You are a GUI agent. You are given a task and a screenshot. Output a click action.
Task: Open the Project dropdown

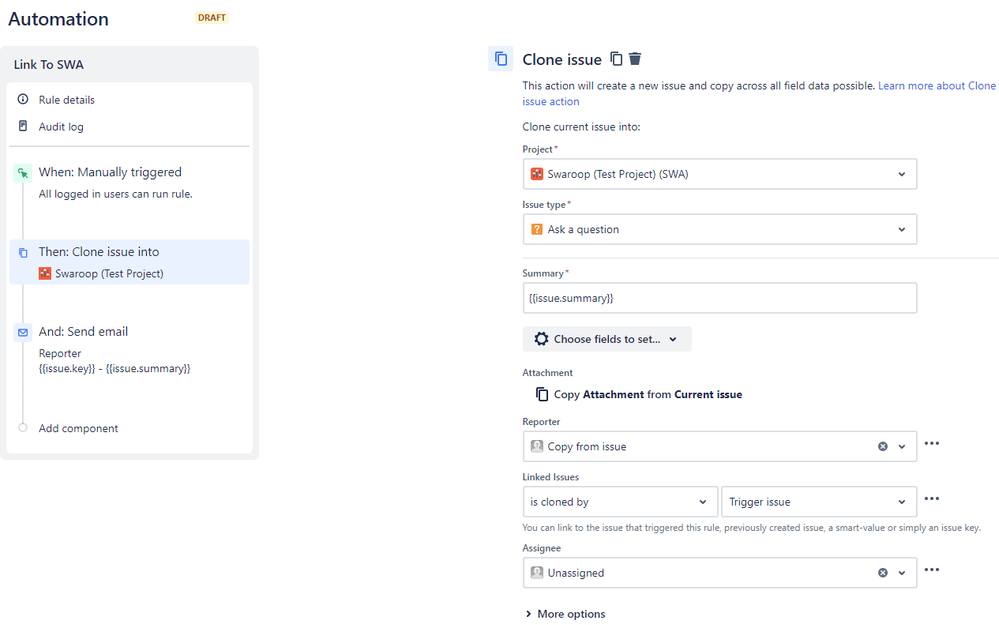point(720,174)
